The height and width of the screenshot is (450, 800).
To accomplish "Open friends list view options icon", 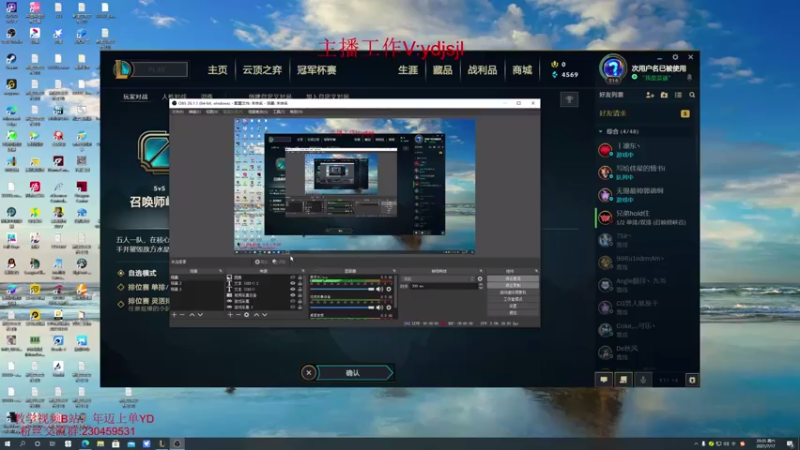I will 678,95.
